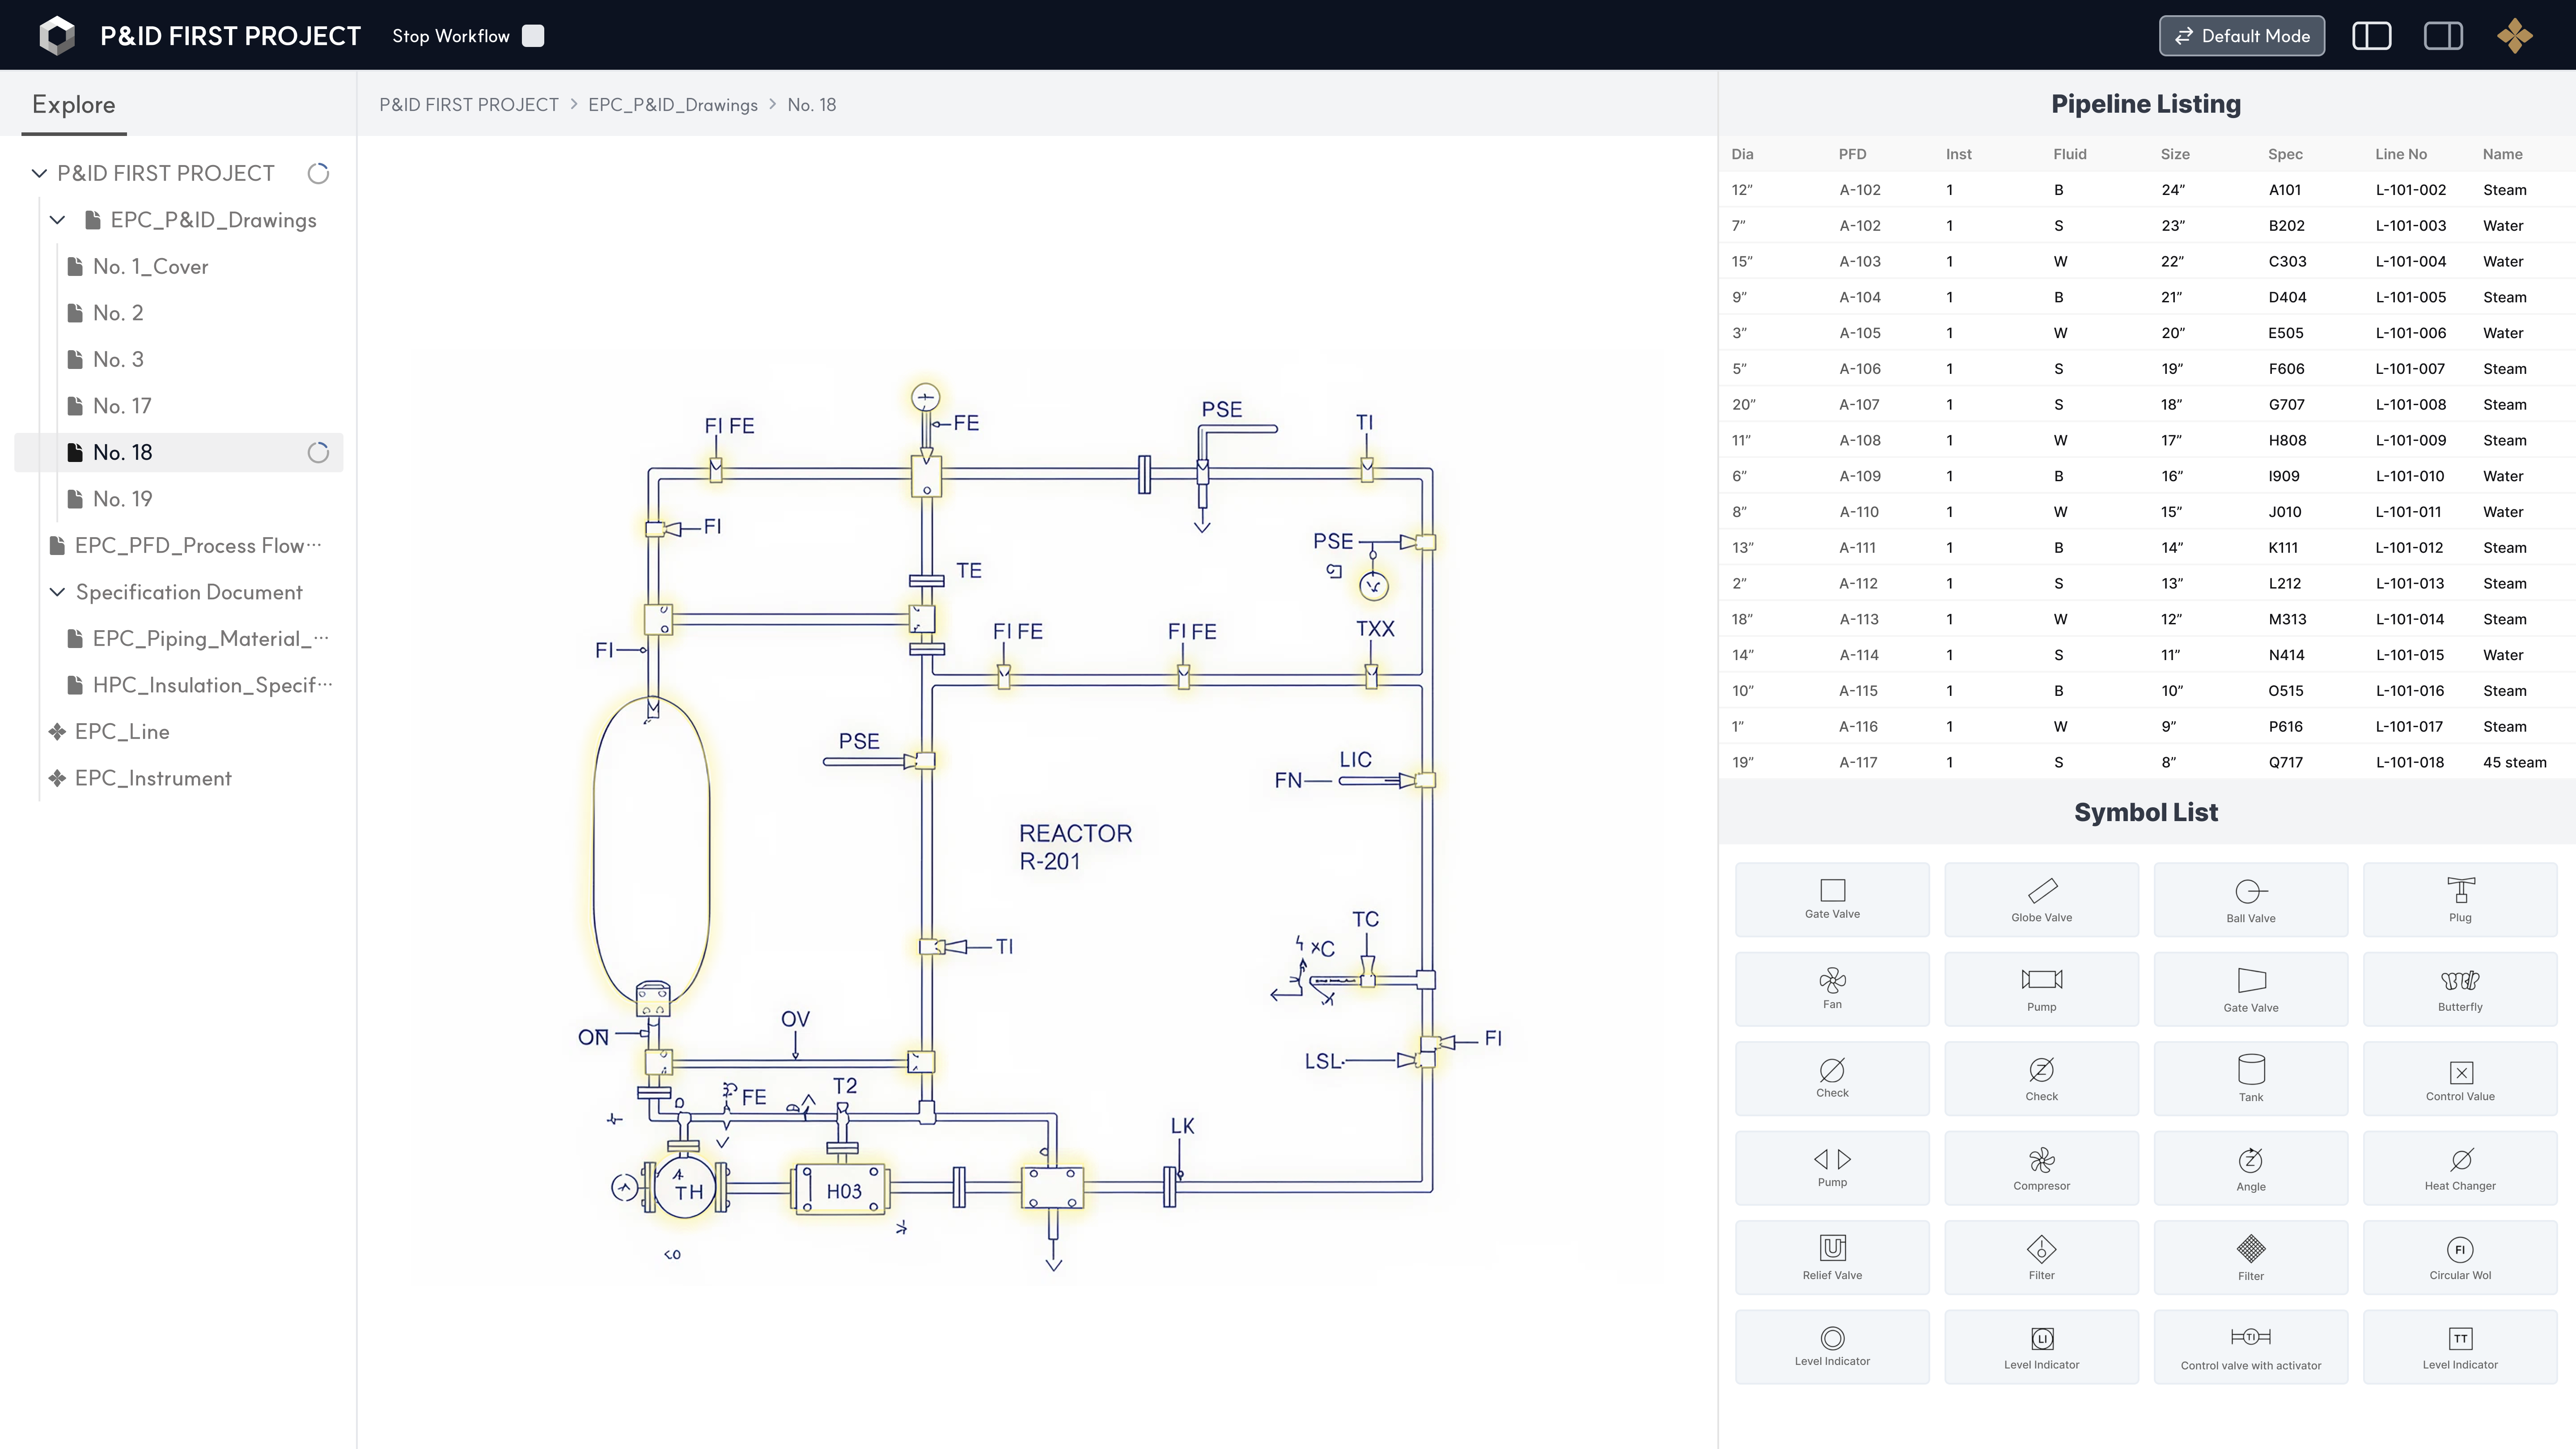2576x1449 pixels.
Task: Select the Ball Valve symbol
Action: tap(2250, 899)
